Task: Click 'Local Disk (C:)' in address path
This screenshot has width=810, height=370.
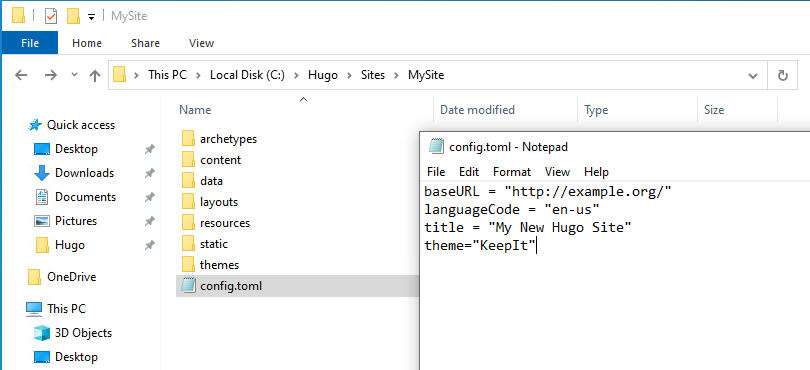Action: (x=247, y=75)
